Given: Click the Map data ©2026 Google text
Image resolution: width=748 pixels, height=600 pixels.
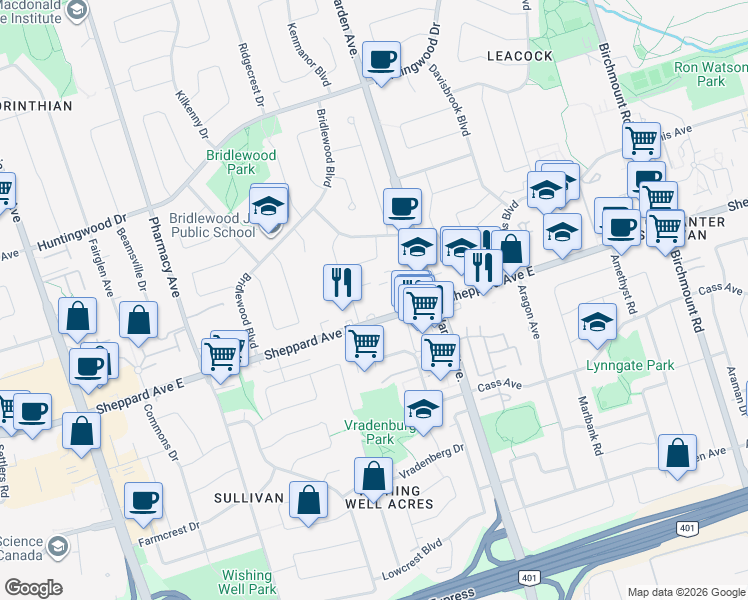Looking at the screenshot, I should tap(686, 593).
